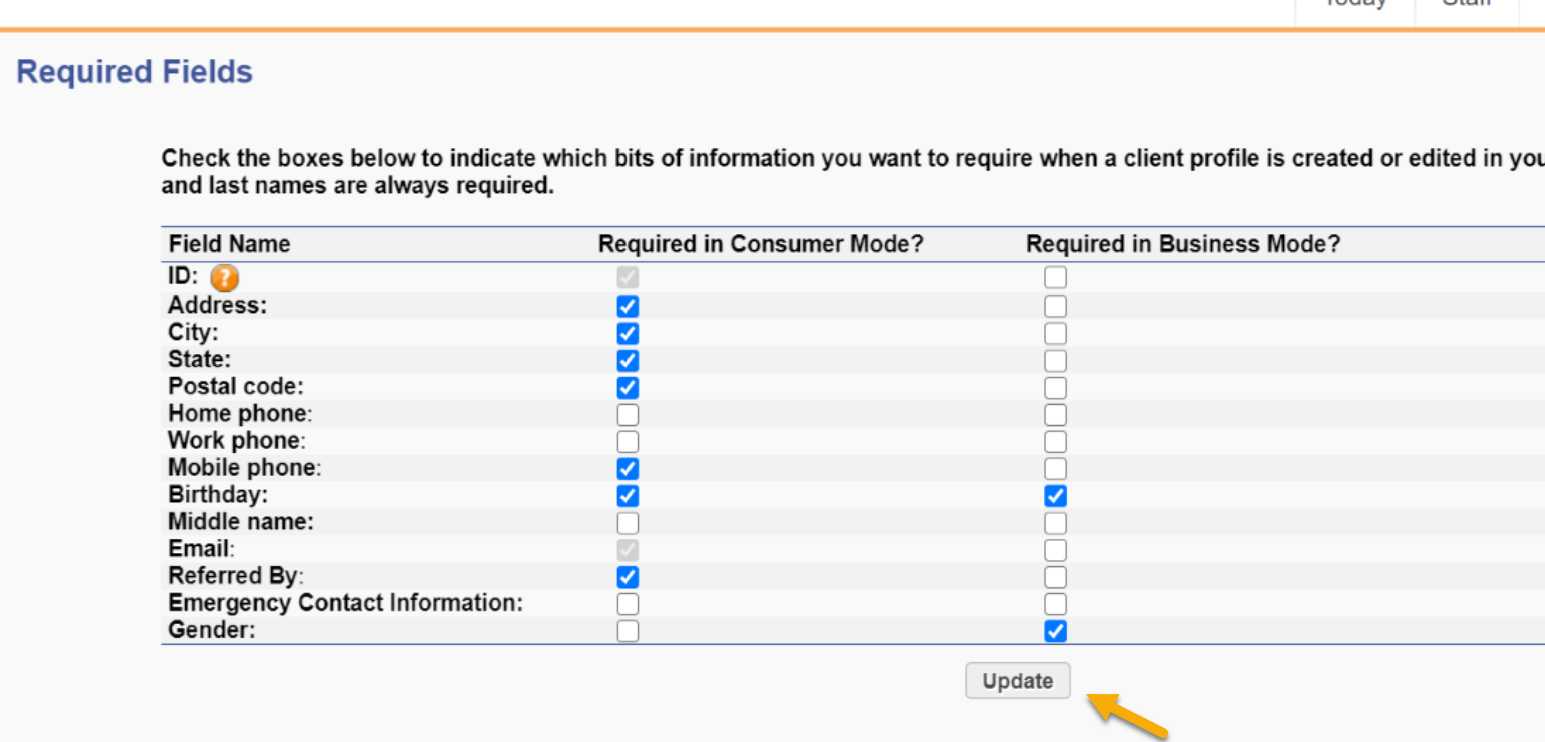This screenshot has height=742, width=1545.
Task: Click the Mobile phone label
Action: point(245,467)
